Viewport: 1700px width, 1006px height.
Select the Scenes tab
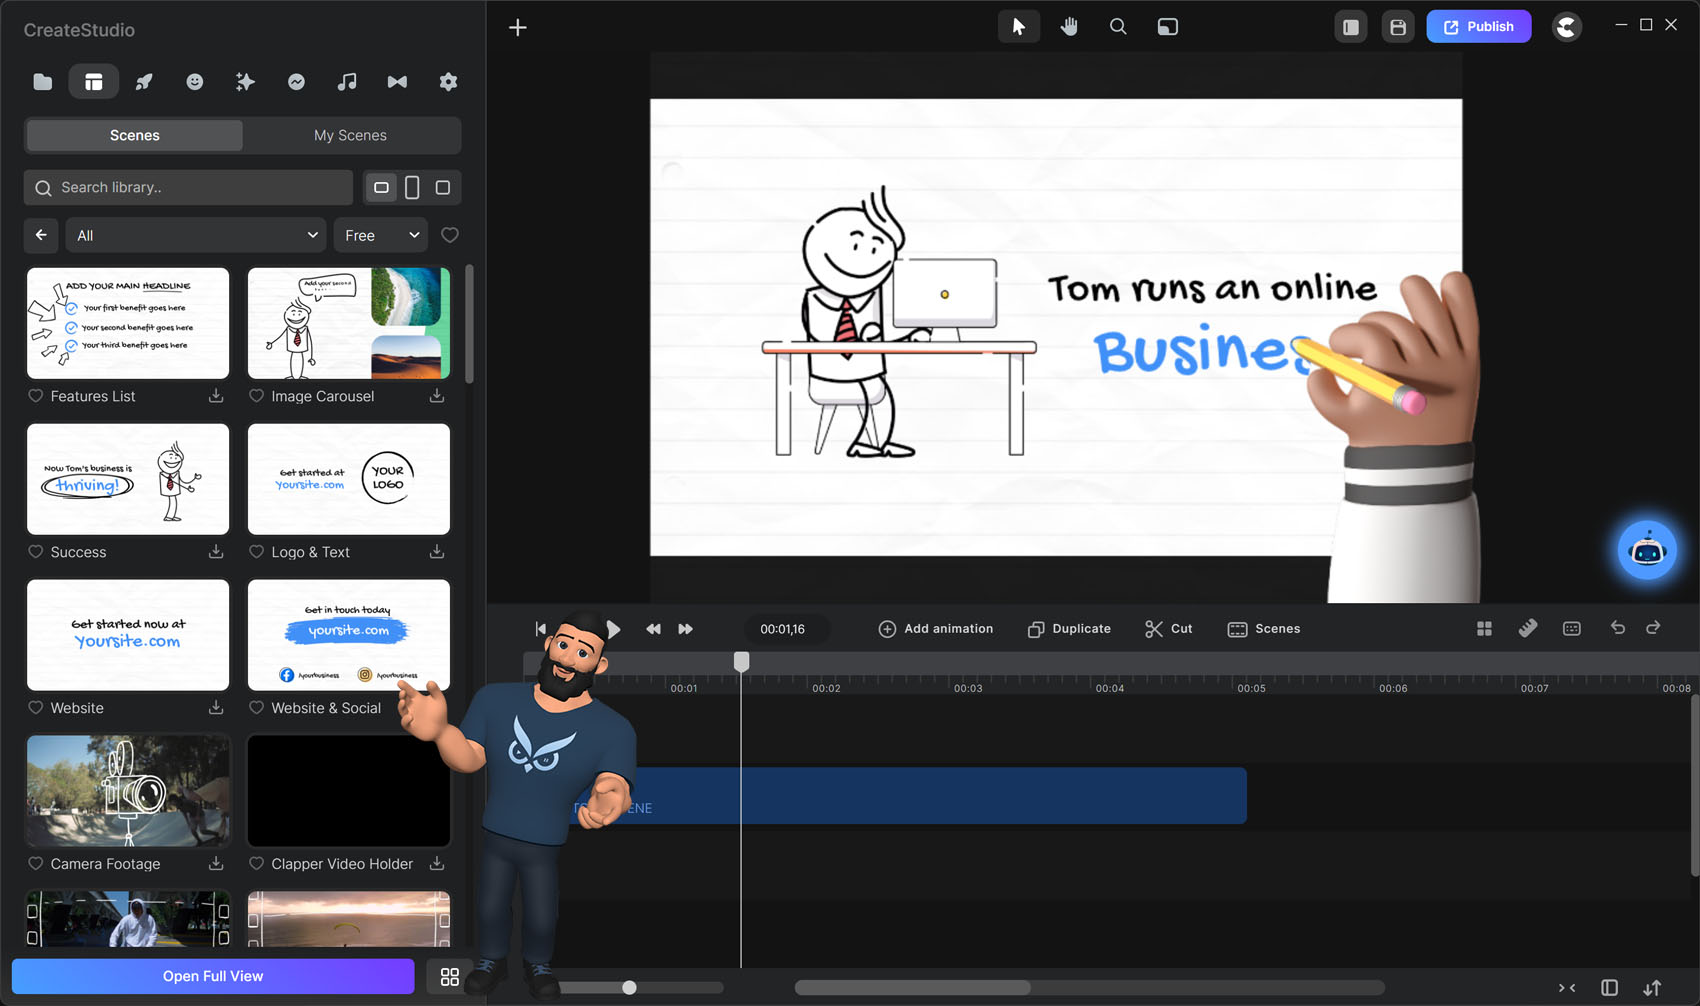(x=134, y=135)
